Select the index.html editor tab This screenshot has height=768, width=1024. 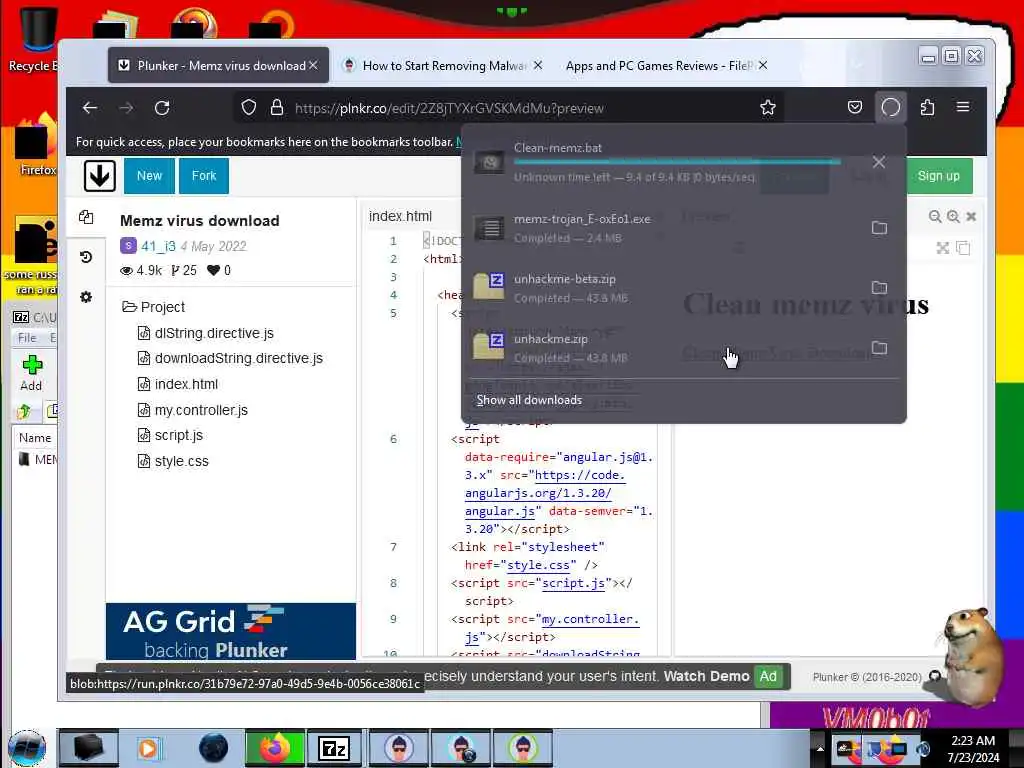coord(400,216)
